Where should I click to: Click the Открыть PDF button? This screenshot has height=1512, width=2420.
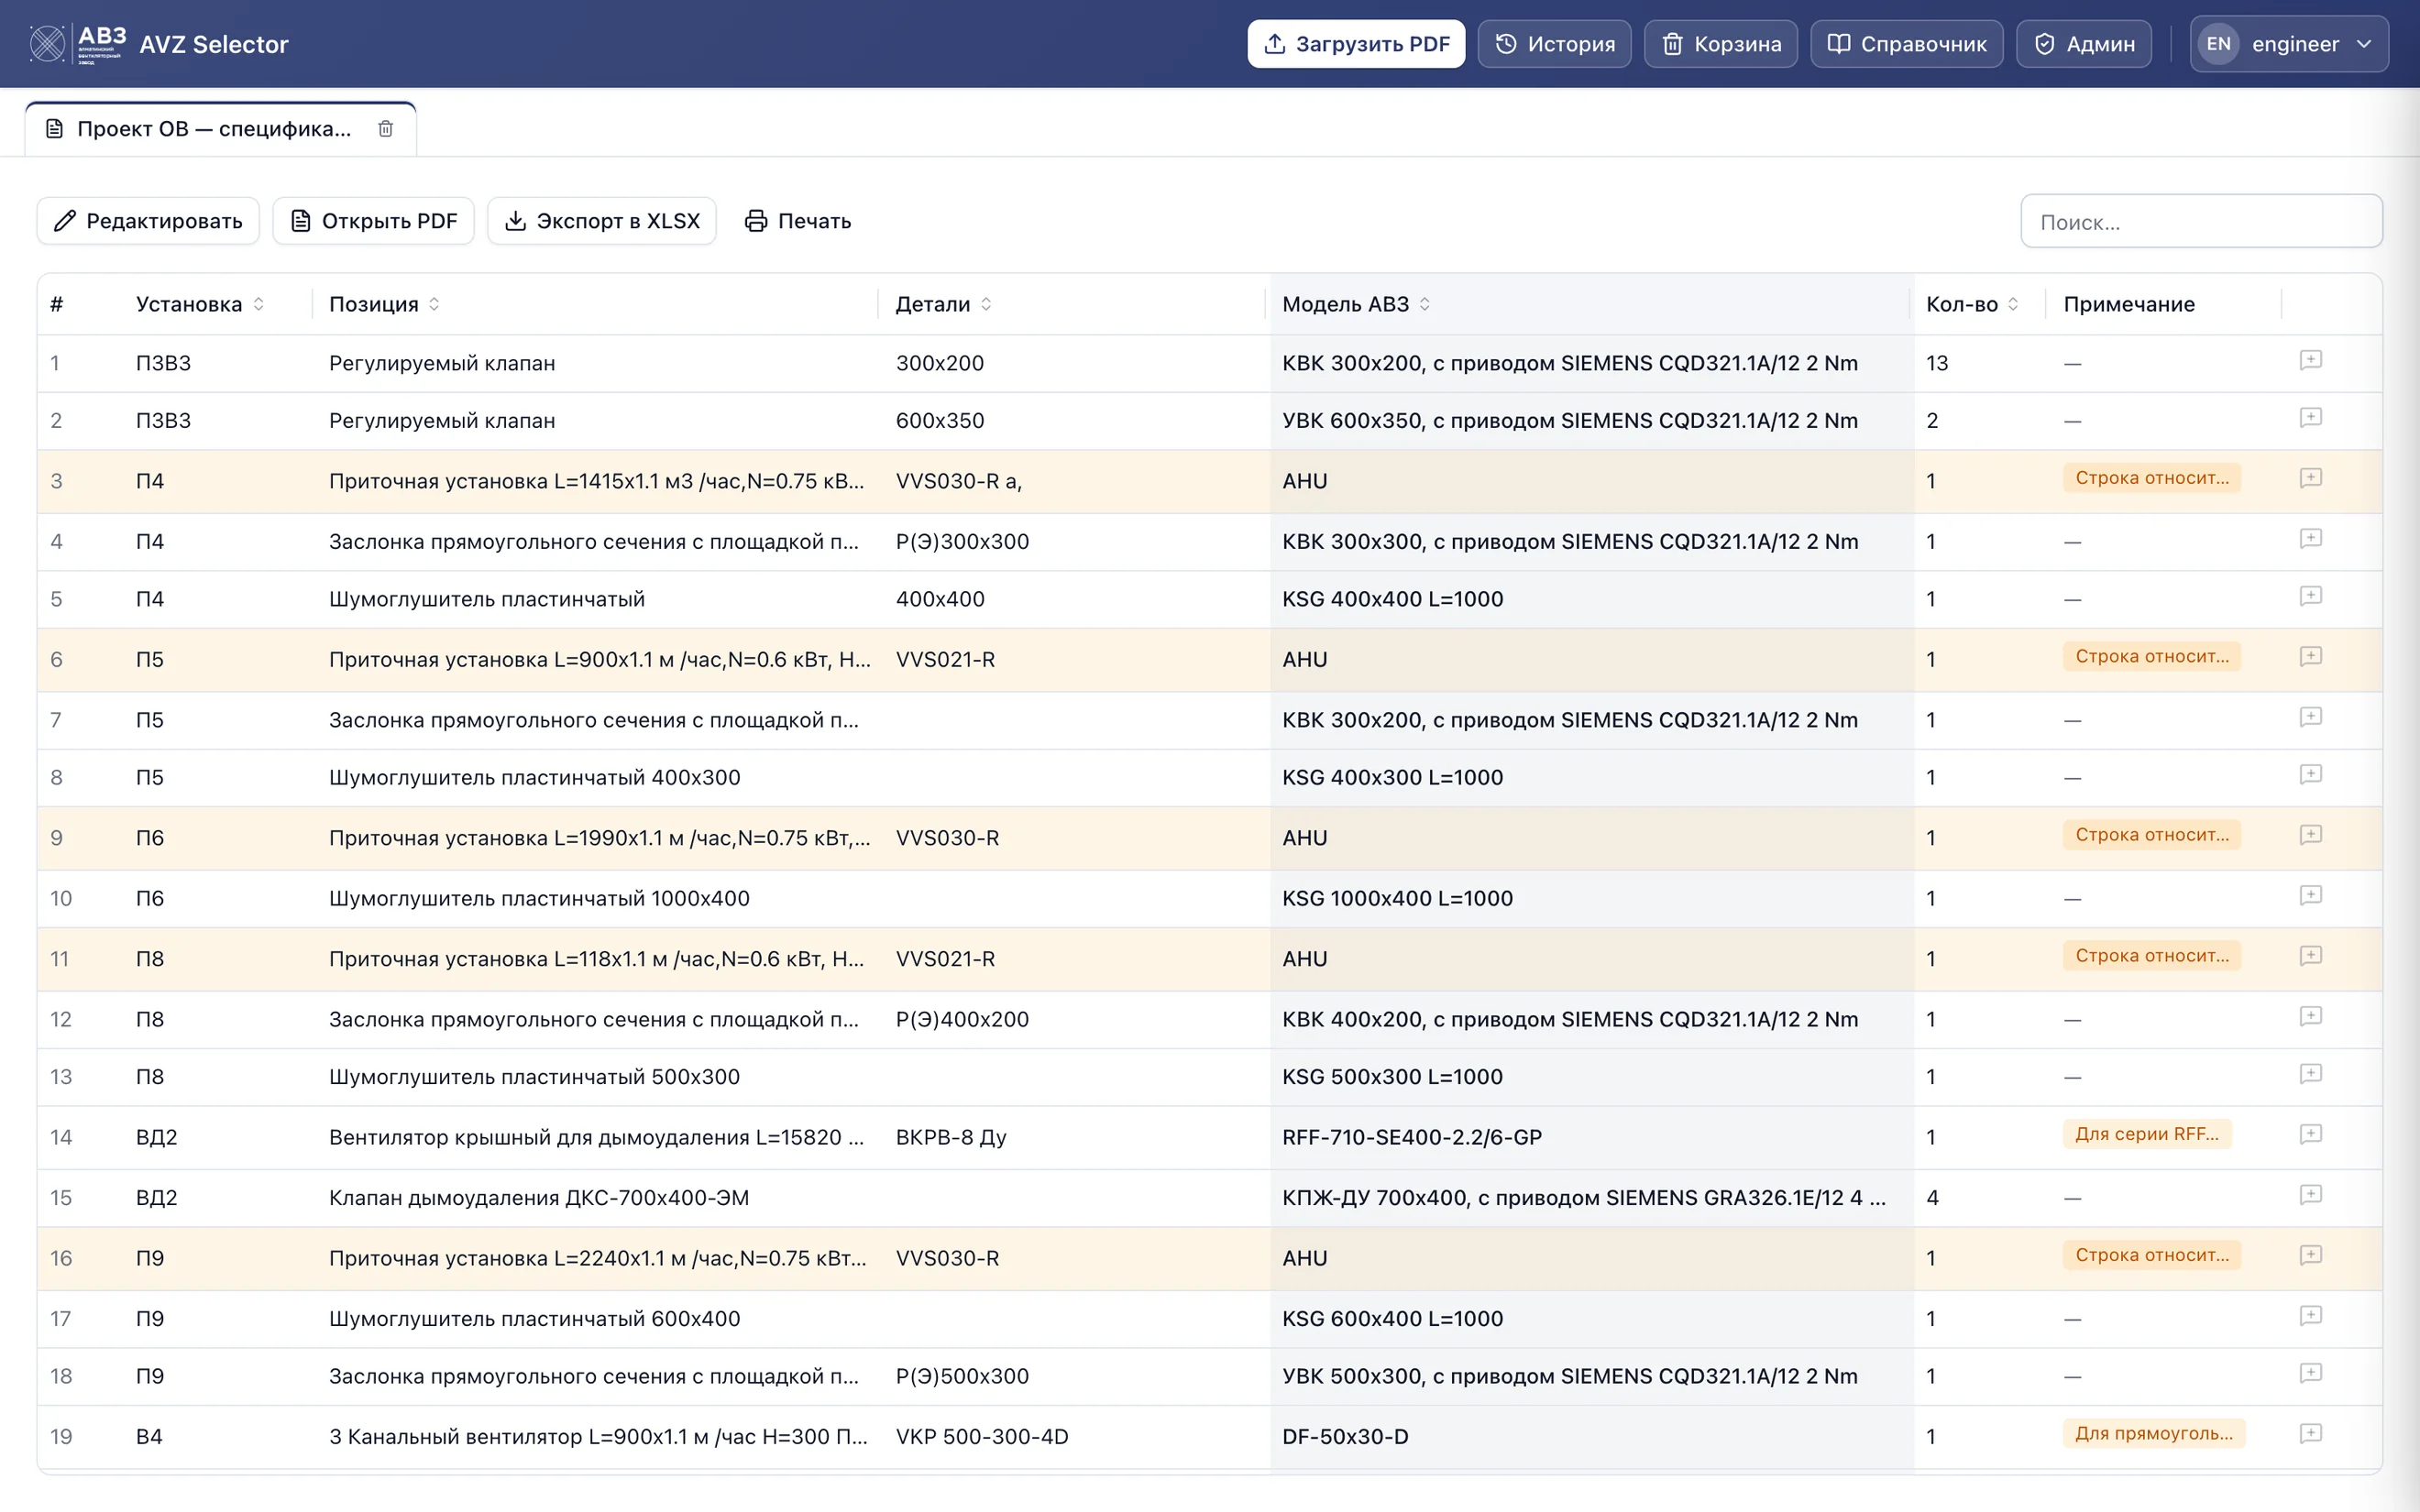pyautogui.click(x=373, y=221)
